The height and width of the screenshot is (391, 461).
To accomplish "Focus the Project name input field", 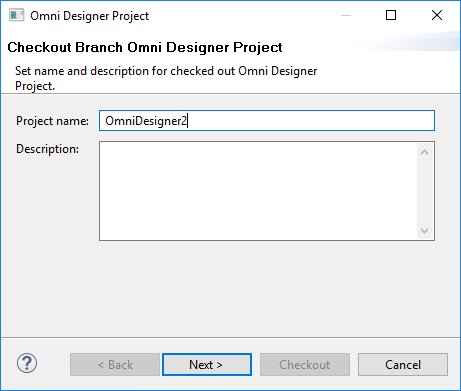I will click(267, 121).
